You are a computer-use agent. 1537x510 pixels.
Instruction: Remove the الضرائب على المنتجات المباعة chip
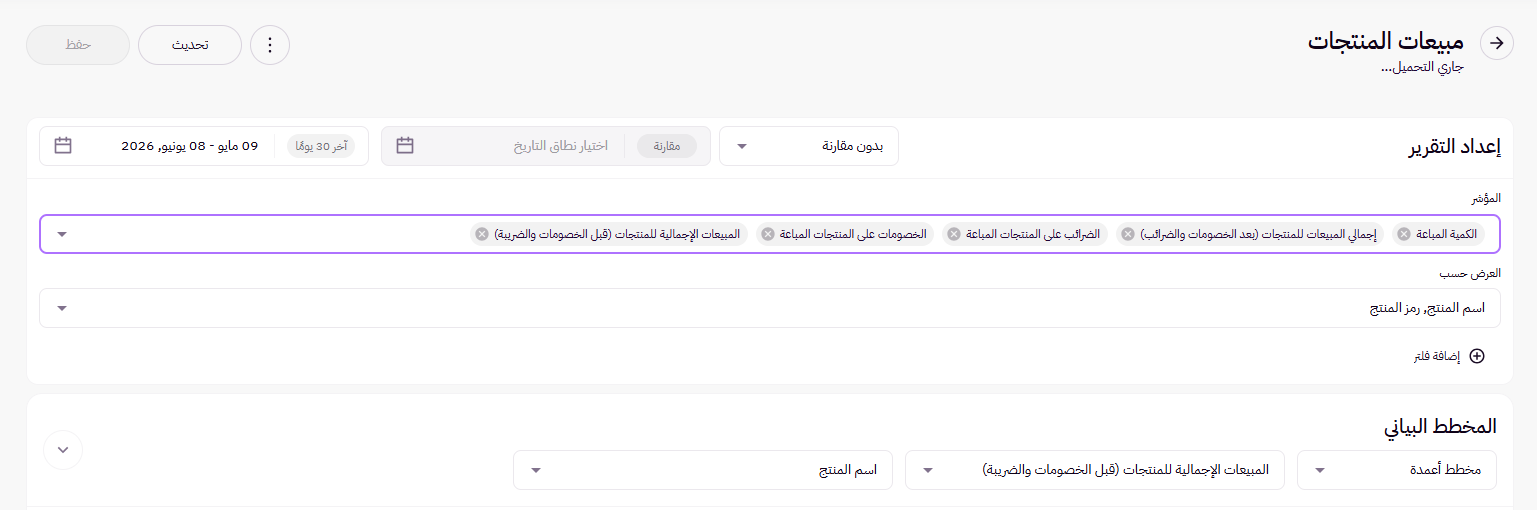pos(954,234)
